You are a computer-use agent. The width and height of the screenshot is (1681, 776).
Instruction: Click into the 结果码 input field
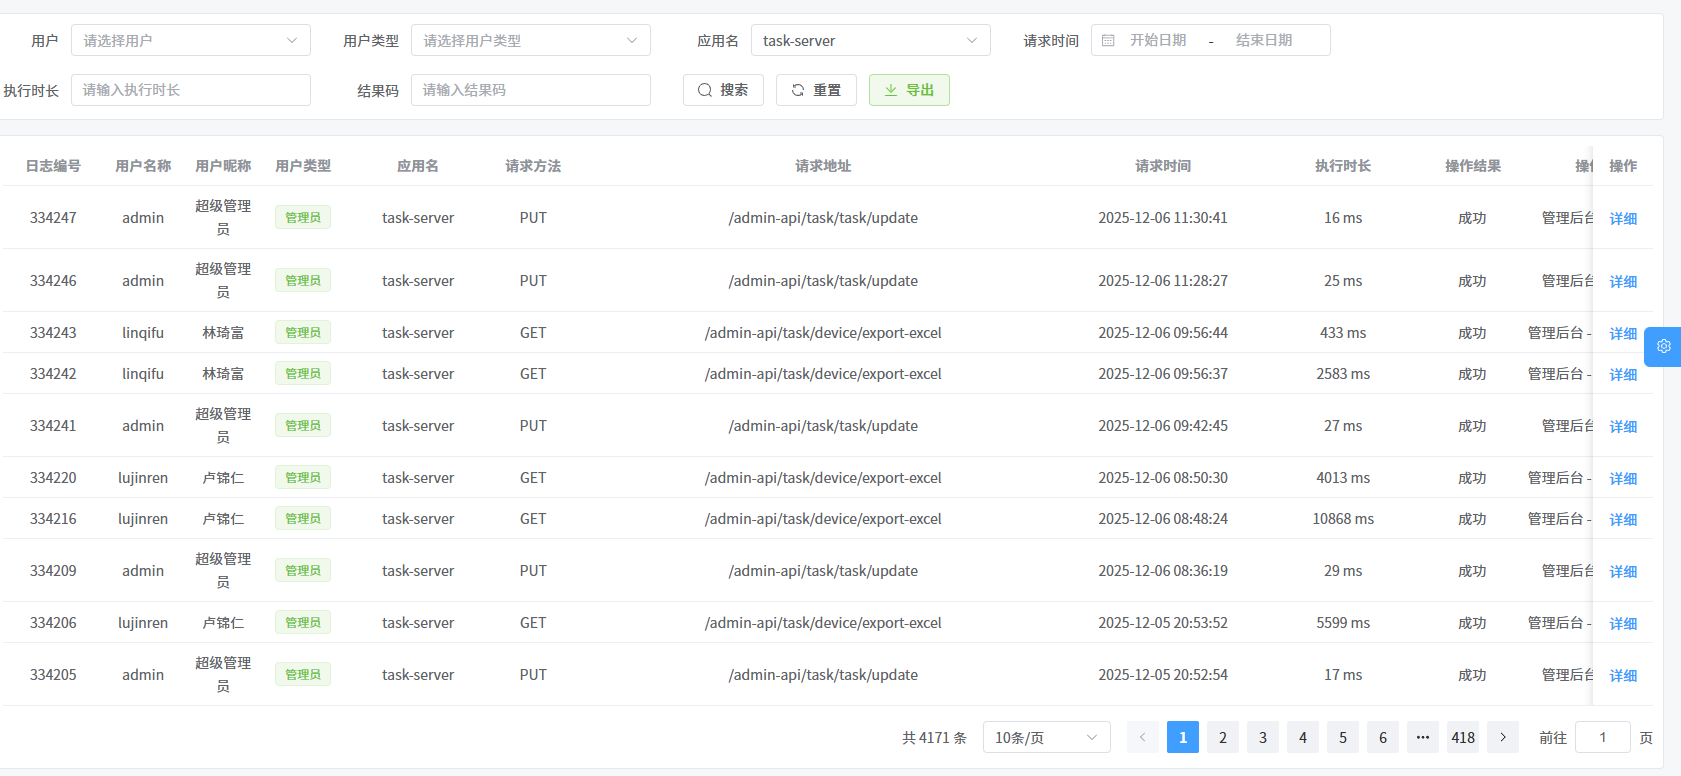(530, 90)
